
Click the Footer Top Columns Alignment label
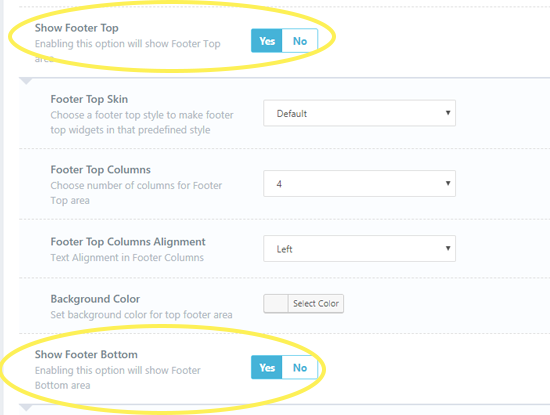point(128,242)
